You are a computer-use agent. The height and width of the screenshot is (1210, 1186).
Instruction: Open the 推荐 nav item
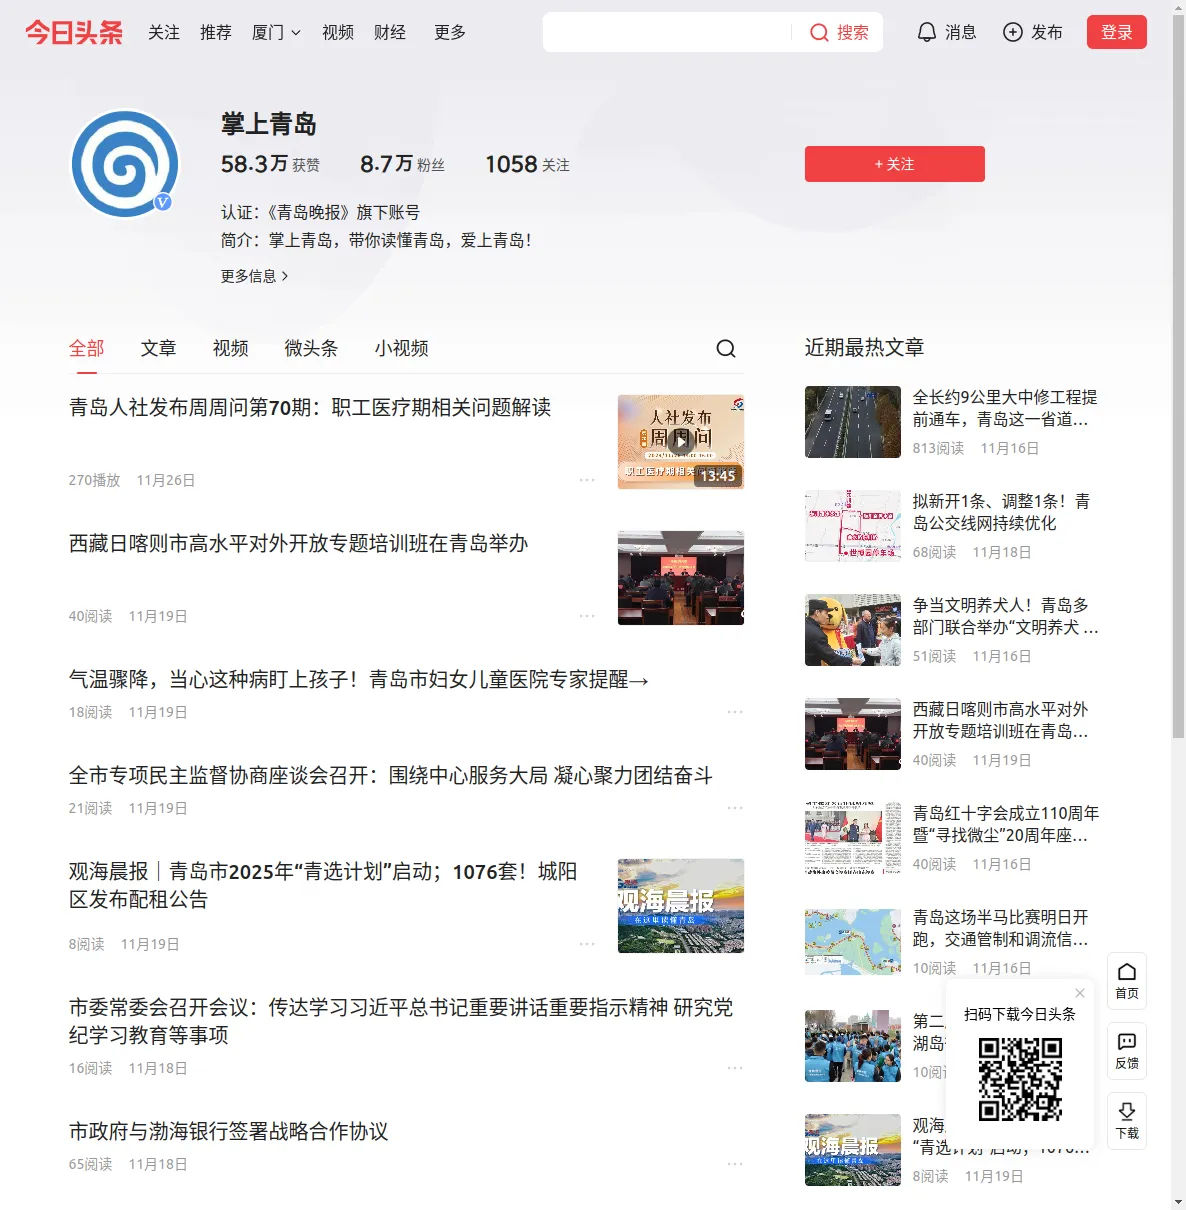216,32
